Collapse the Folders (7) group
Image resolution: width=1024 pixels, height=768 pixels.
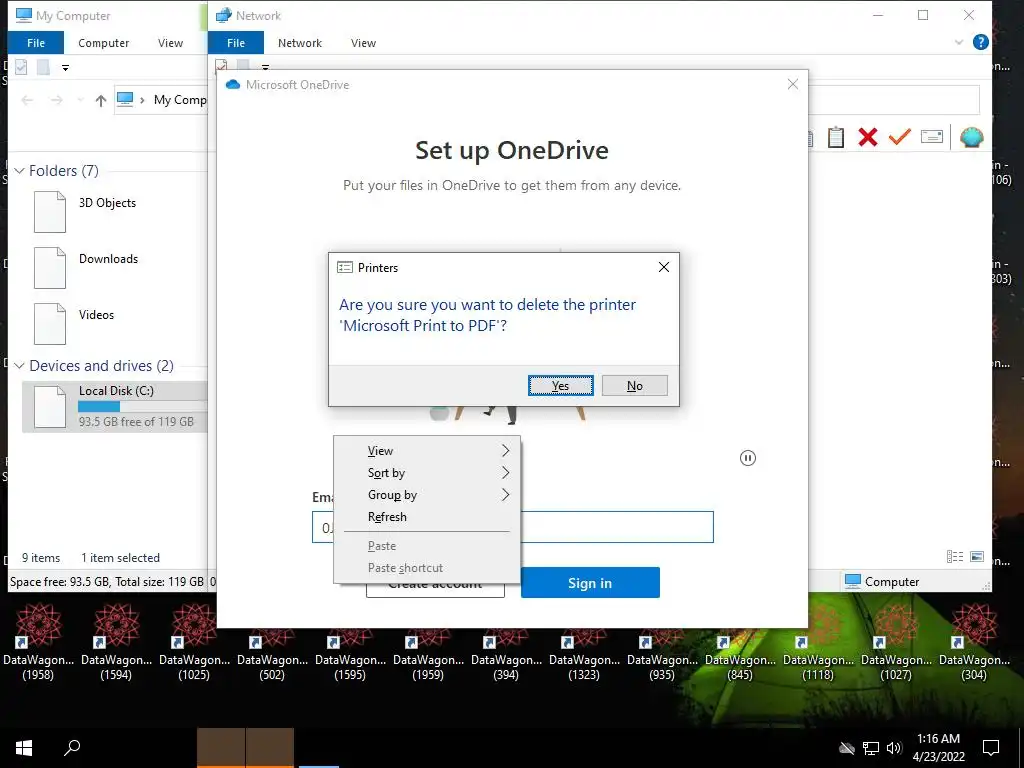click(x=19, y=171)
